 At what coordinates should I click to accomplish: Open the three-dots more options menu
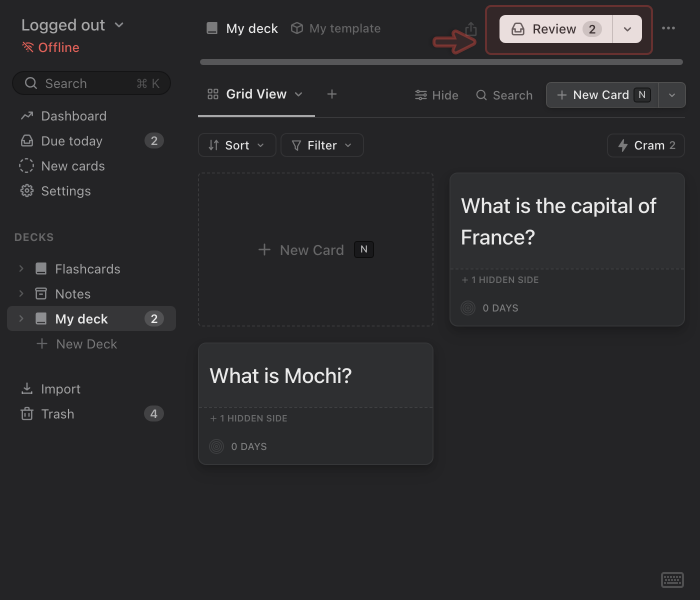click(x=668, y=29)
